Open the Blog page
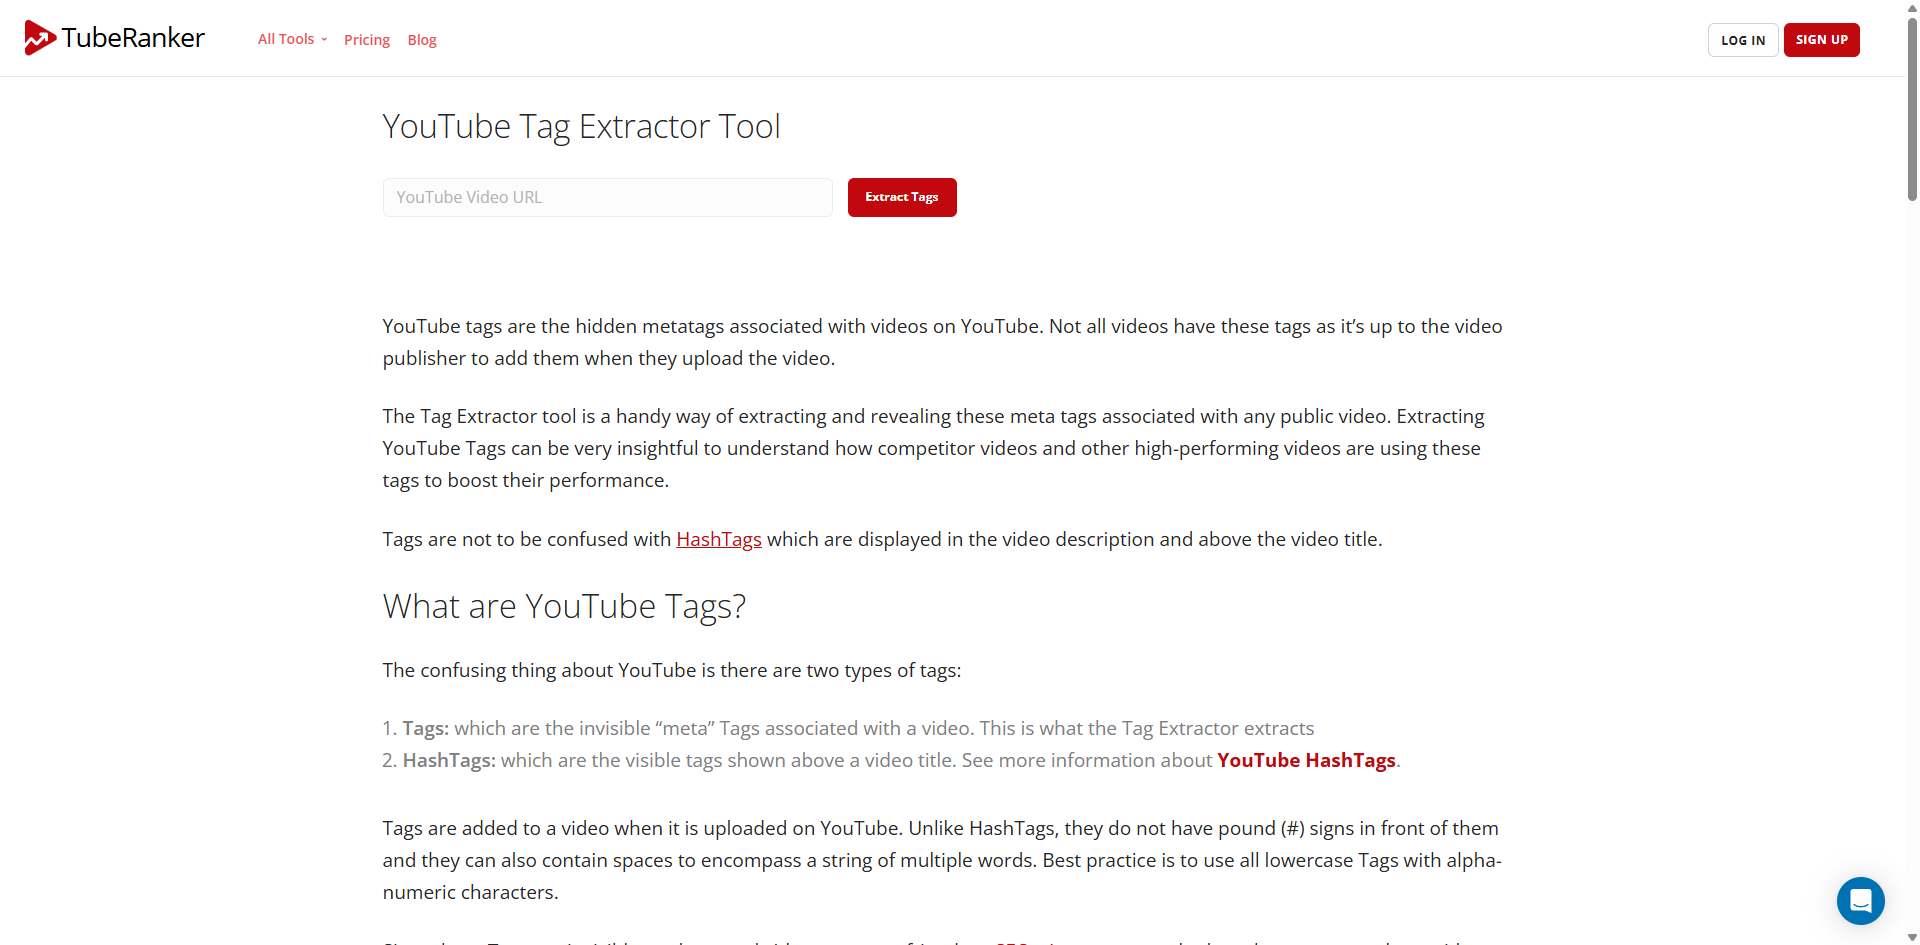 tap(421, 39)
